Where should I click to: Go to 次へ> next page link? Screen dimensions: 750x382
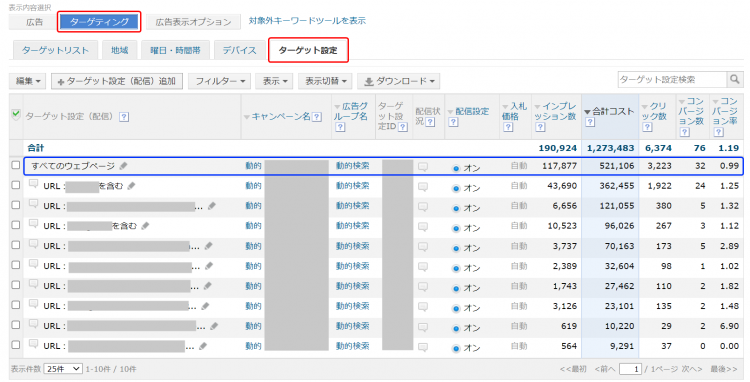(x=692, y=369)
